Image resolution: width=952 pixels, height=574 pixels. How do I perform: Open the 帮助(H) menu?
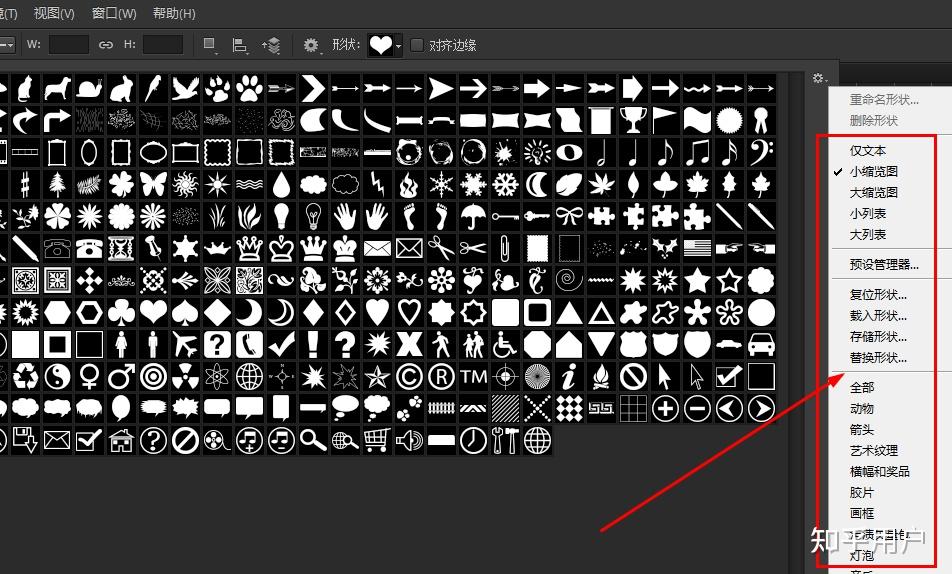[174, 13]
